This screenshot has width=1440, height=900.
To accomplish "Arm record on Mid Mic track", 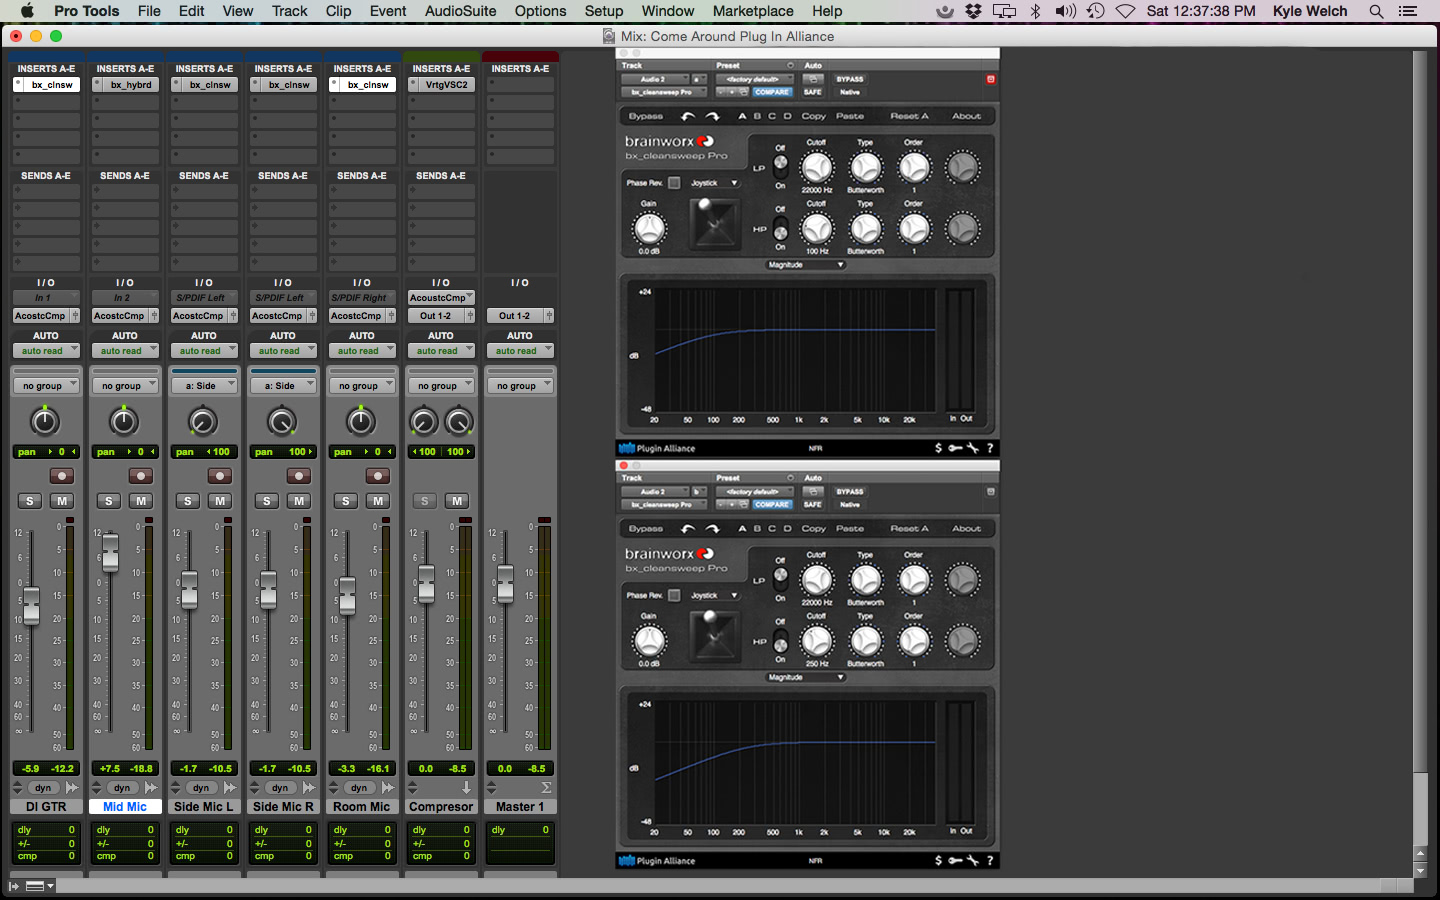I will [x=141, y=476].
